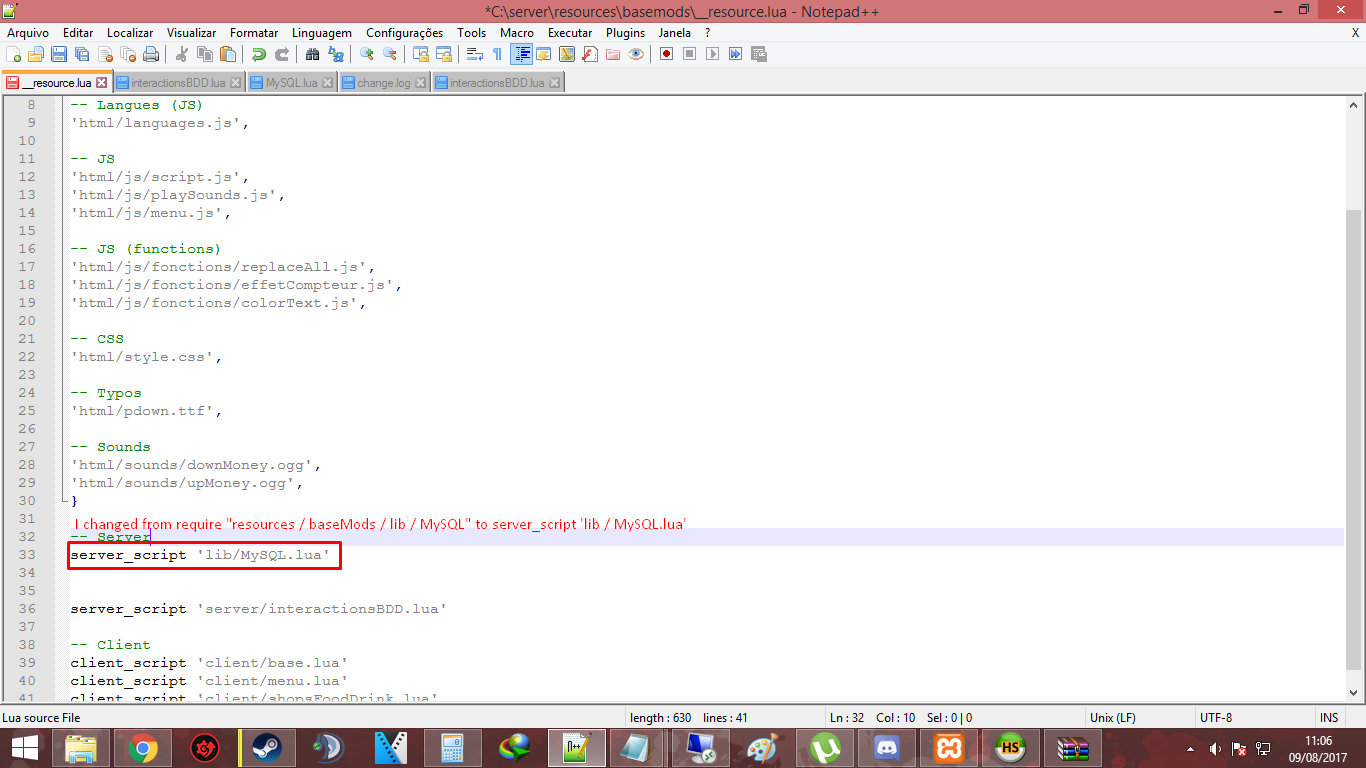Open the Localizar menu
This screenshot has height=768, width=1366.
click(x=130, y=33)
